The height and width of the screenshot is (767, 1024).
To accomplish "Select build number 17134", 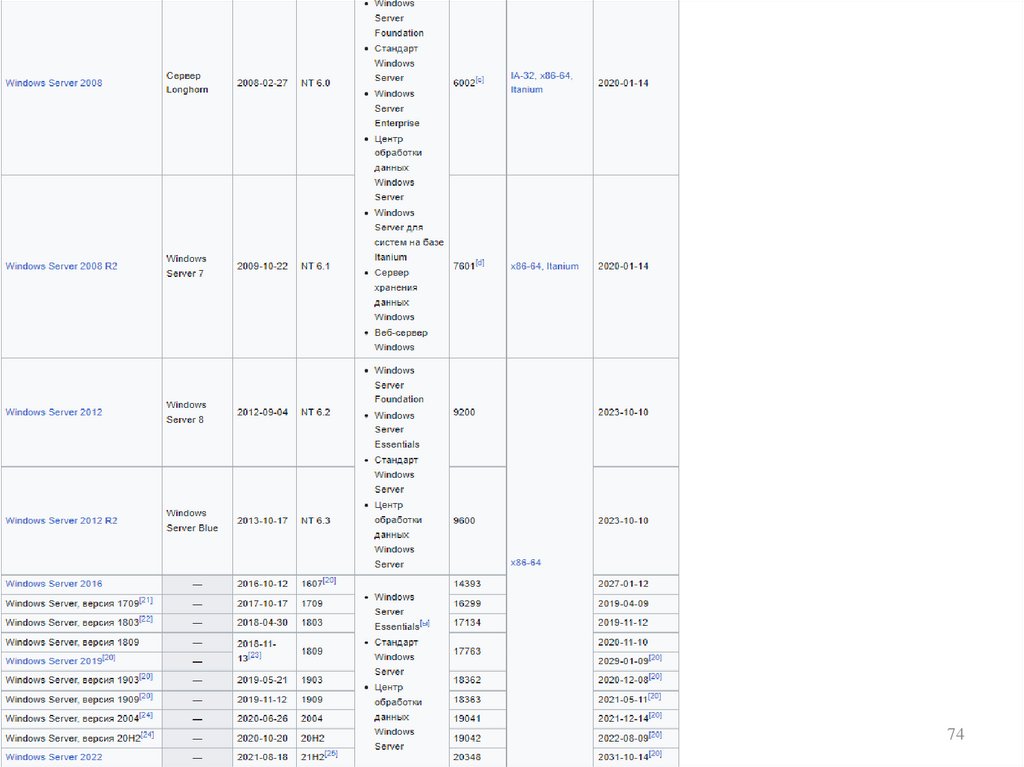I will pos(467,623).
